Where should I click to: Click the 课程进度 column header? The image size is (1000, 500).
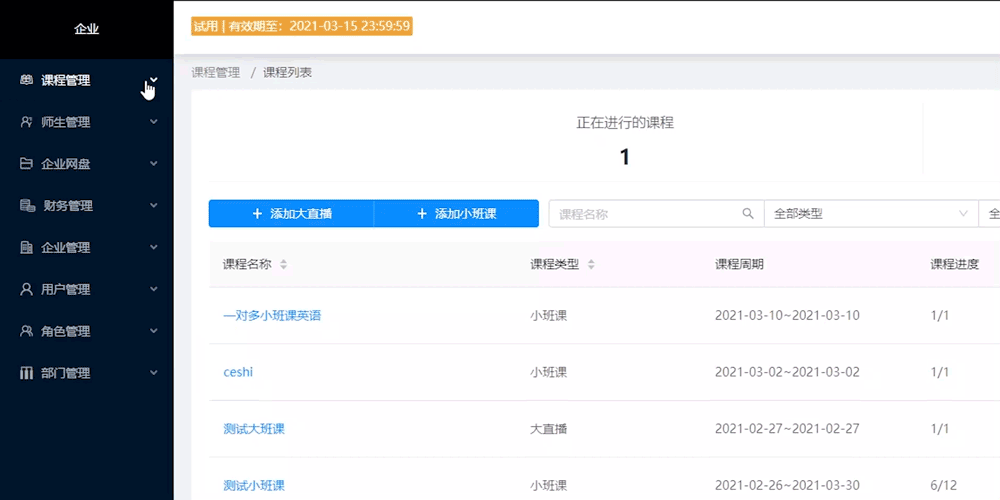955,265
